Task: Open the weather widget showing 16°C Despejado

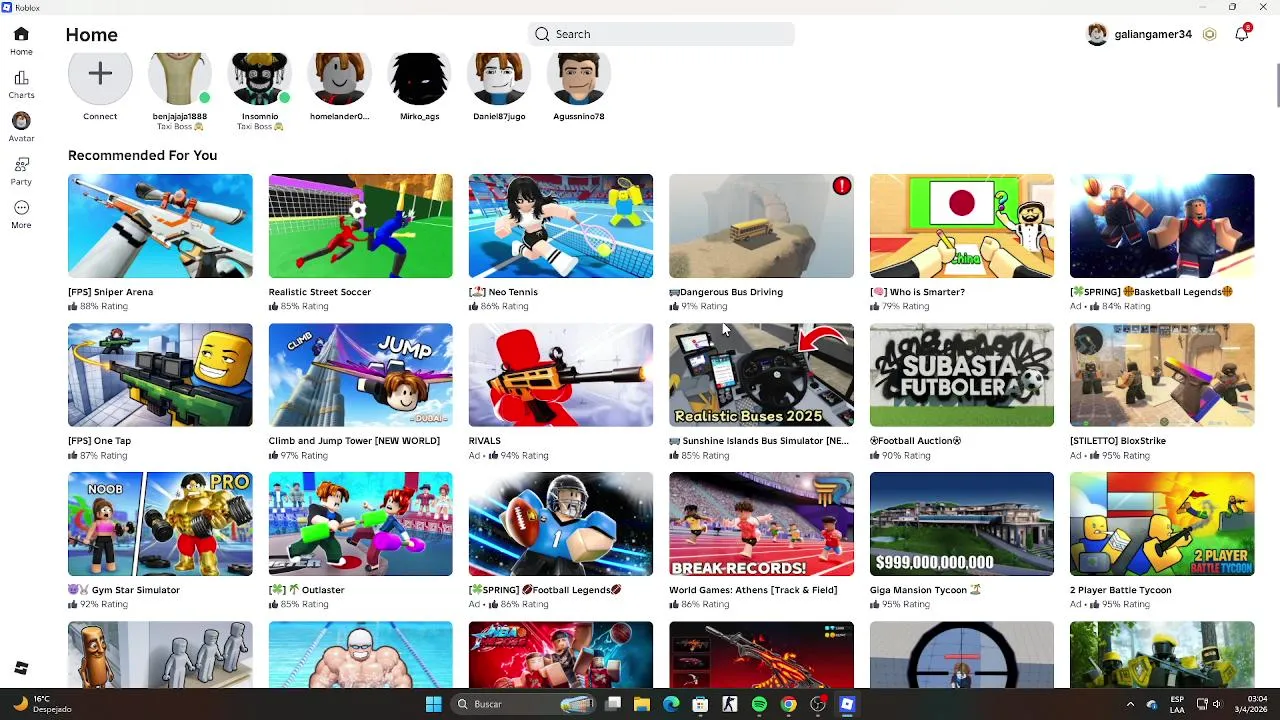Action: pos(42,704)
